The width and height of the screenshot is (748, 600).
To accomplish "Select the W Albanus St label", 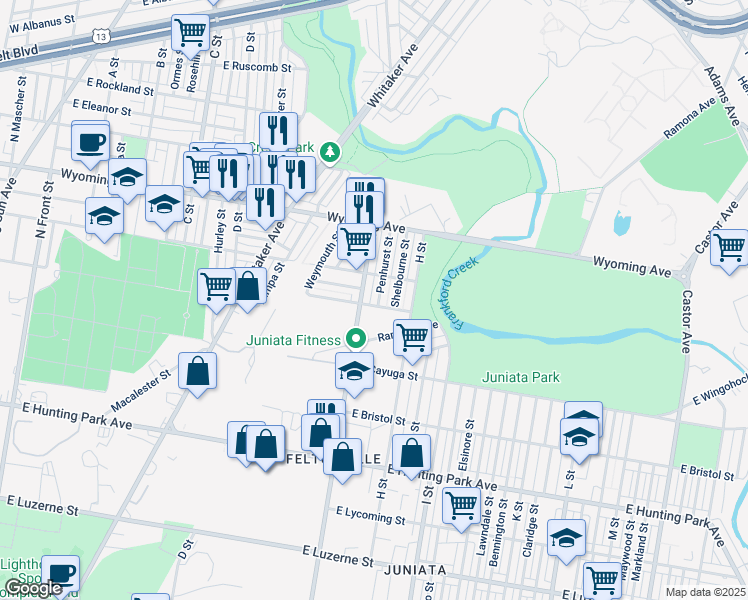I will tap(42, 24).
